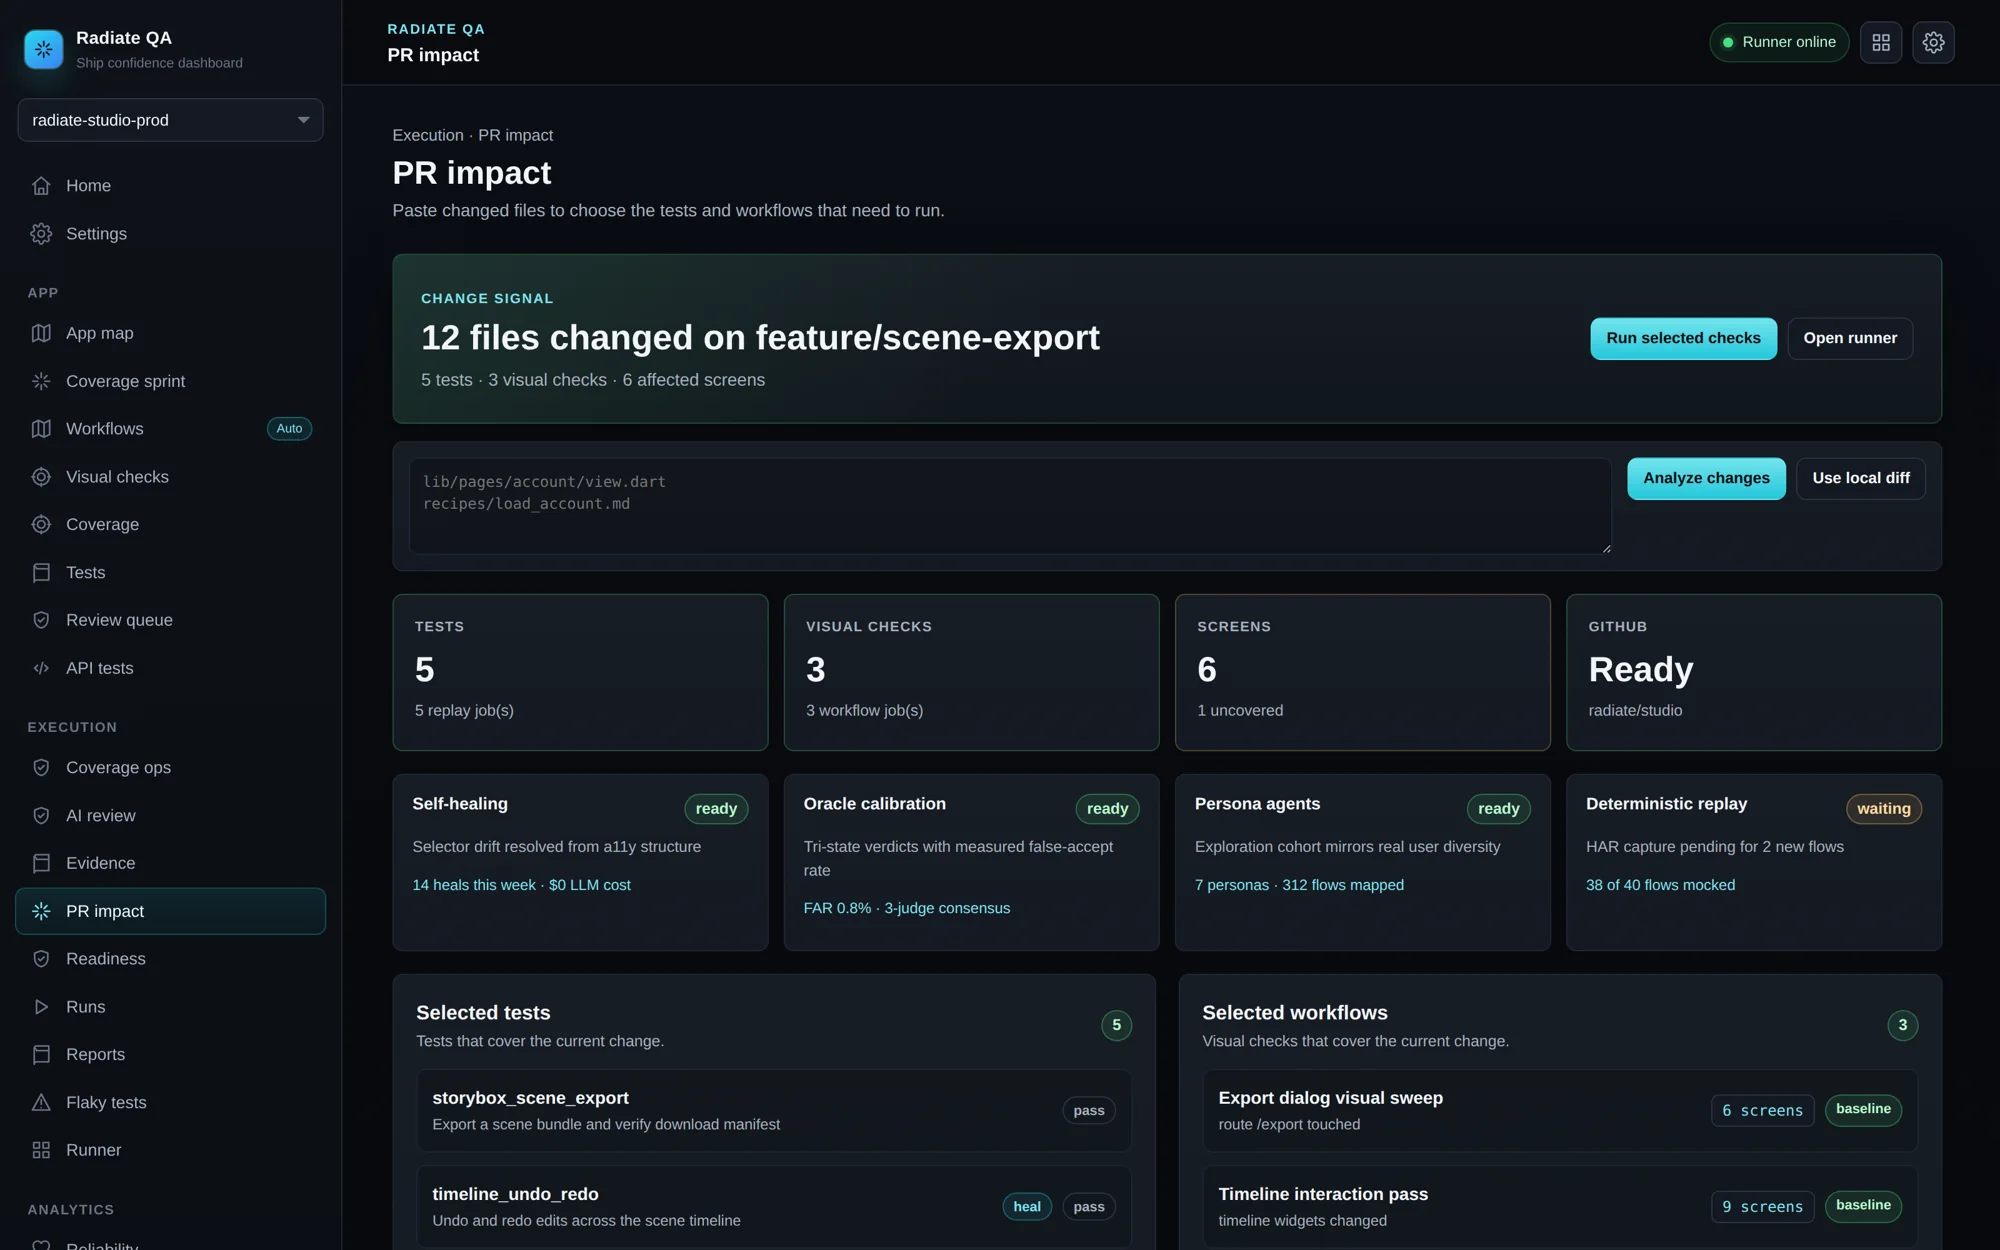Click the Persona agents ready badge
This screenshot has height=1250, width=2000.
pos(1498,809)
